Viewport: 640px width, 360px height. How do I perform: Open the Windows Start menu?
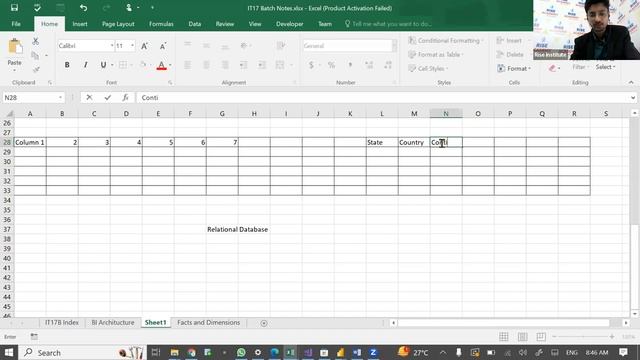tap(9, 352)
